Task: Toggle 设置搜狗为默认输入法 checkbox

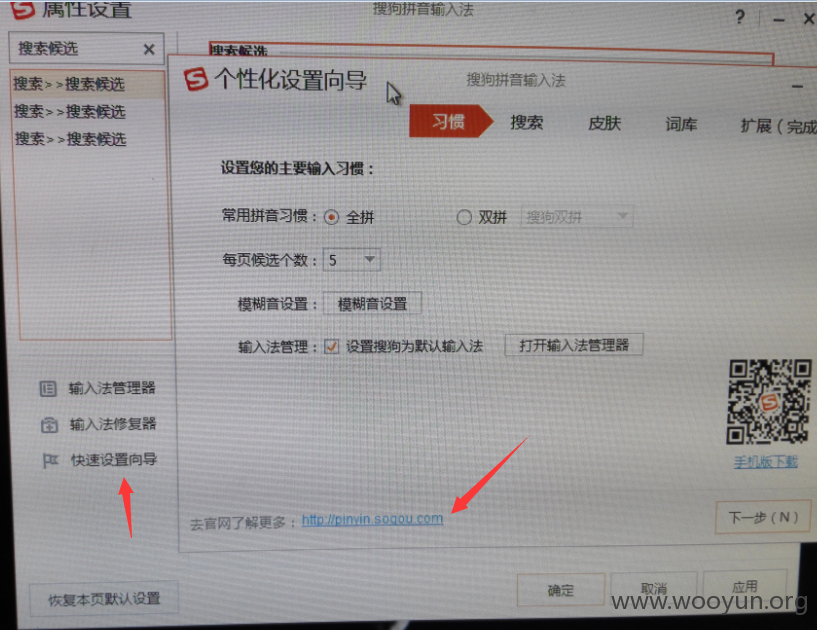Action: click(x=331, y=346)
